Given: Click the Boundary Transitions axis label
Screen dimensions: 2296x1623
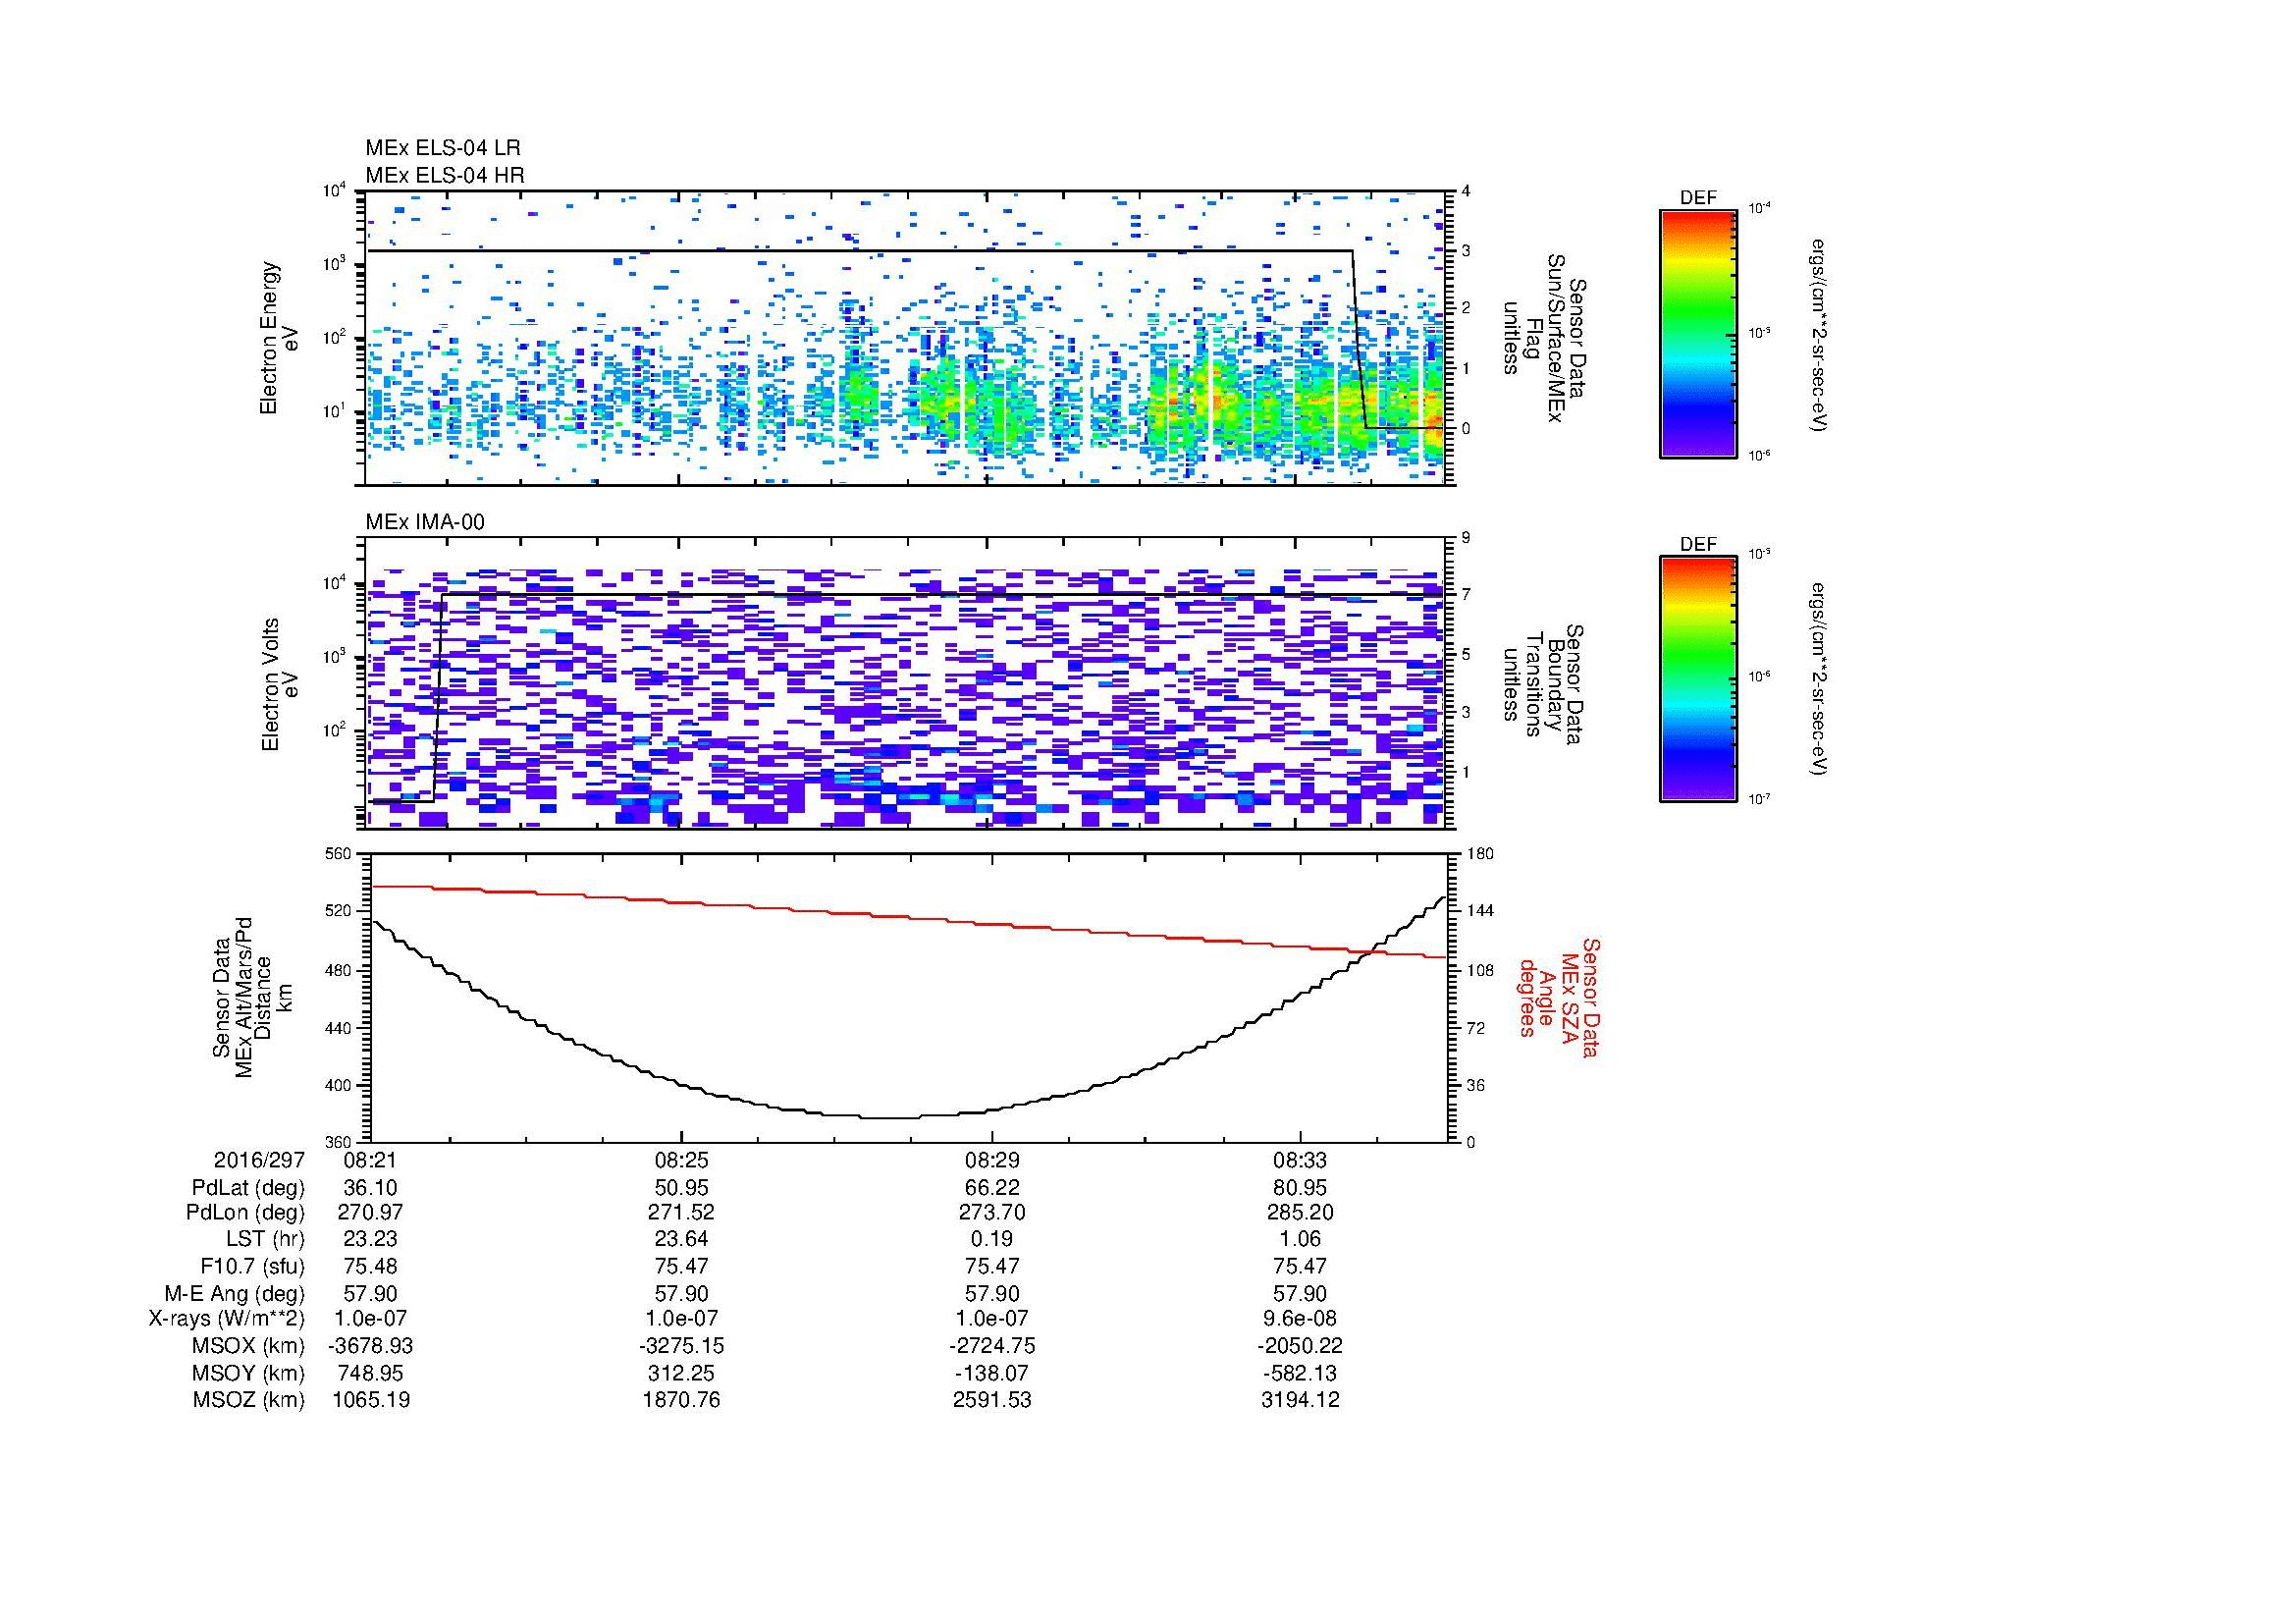Looking at the screenshot, I should click(1544, 685).
